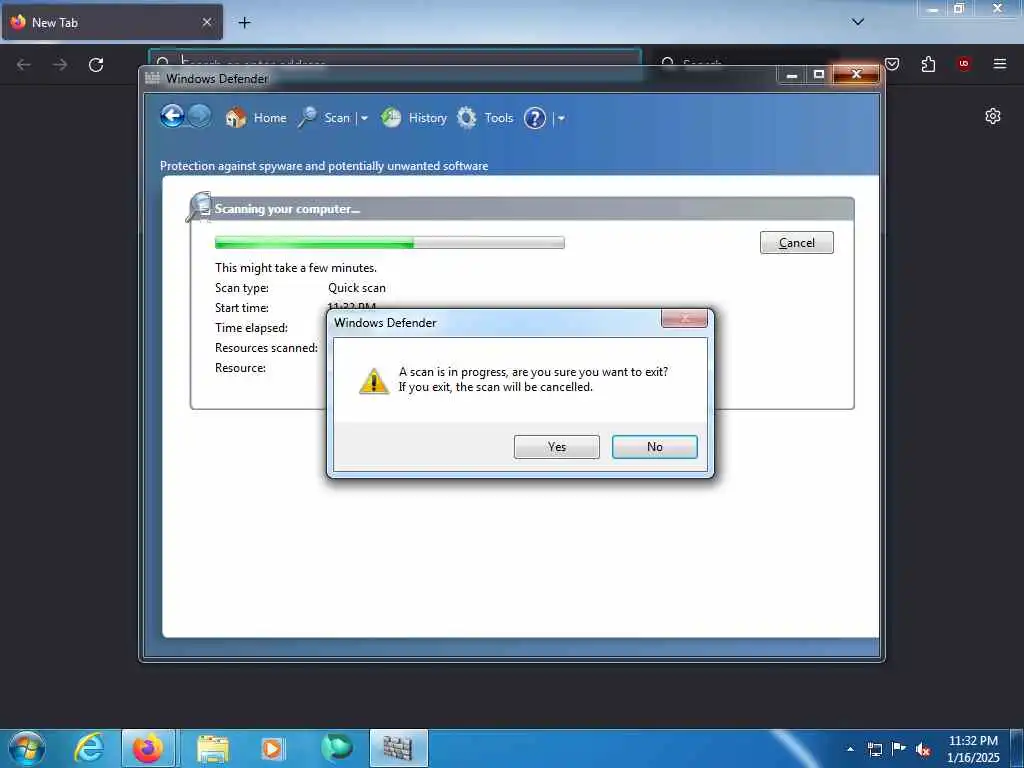1024x768 pixels.
Task: Click the muted volume tray icon
Action: (x=923, y=749)
